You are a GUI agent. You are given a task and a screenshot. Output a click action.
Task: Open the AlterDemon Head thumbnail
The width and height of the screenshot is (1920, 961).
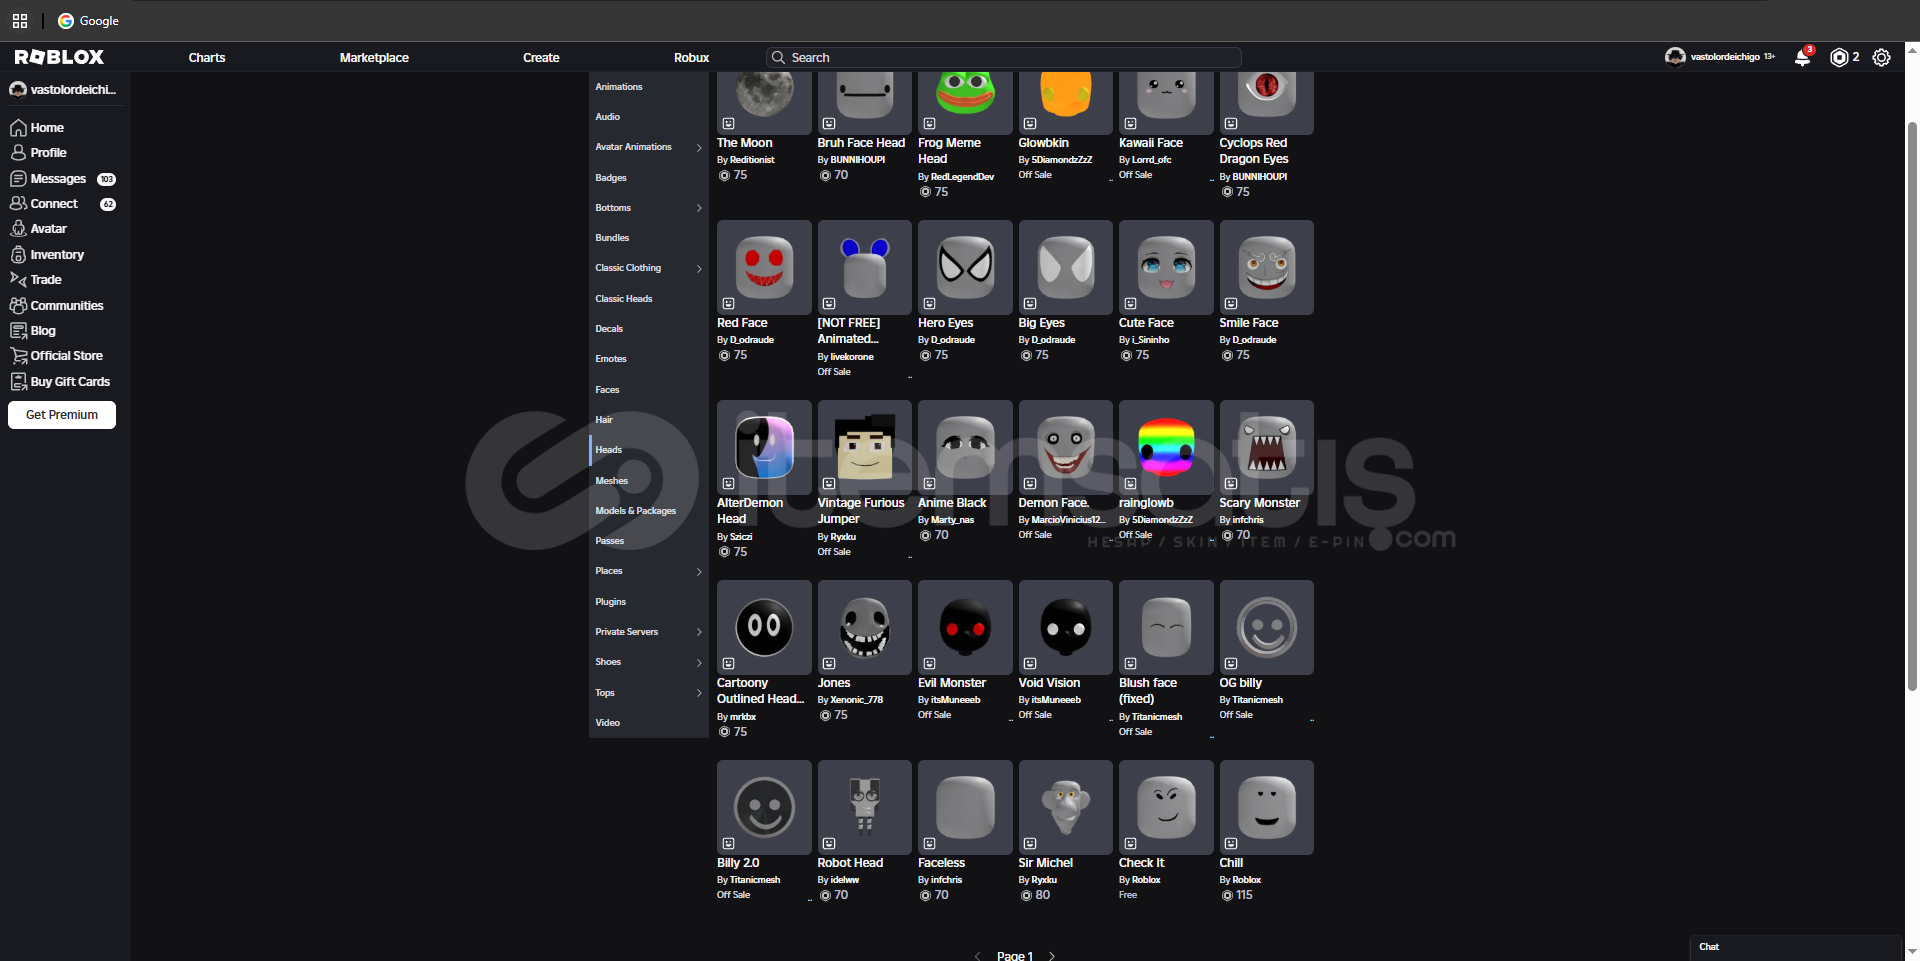coord(764,447)
